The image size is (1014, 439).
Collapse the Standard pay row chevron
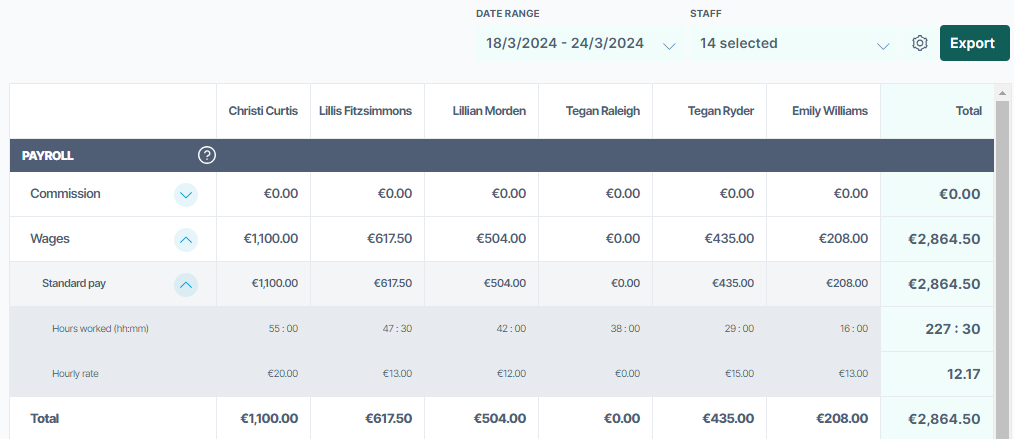click(x=186, y=284)
